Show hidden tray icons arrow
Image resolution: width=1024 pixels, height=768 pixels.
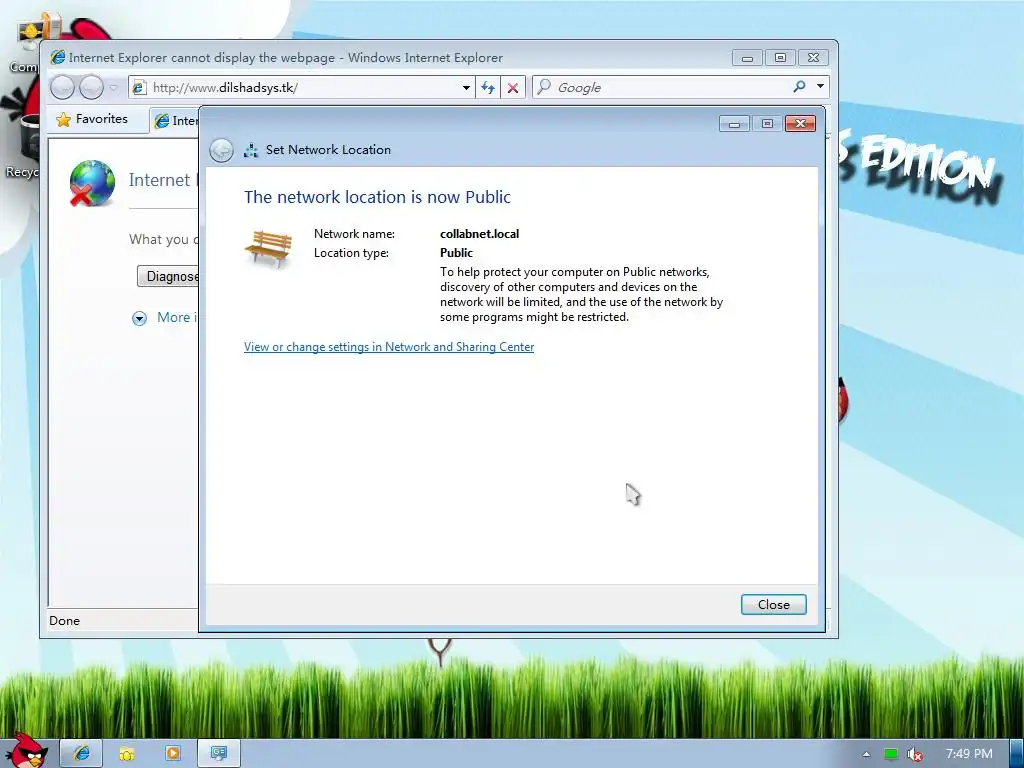(x=866, y=754)
